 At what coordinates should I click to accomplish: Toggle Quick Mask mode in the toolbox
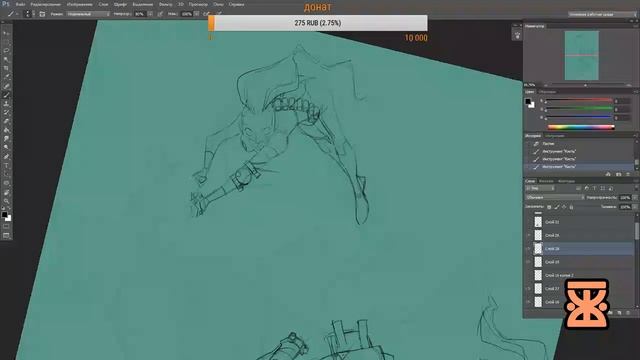point(6,227)
